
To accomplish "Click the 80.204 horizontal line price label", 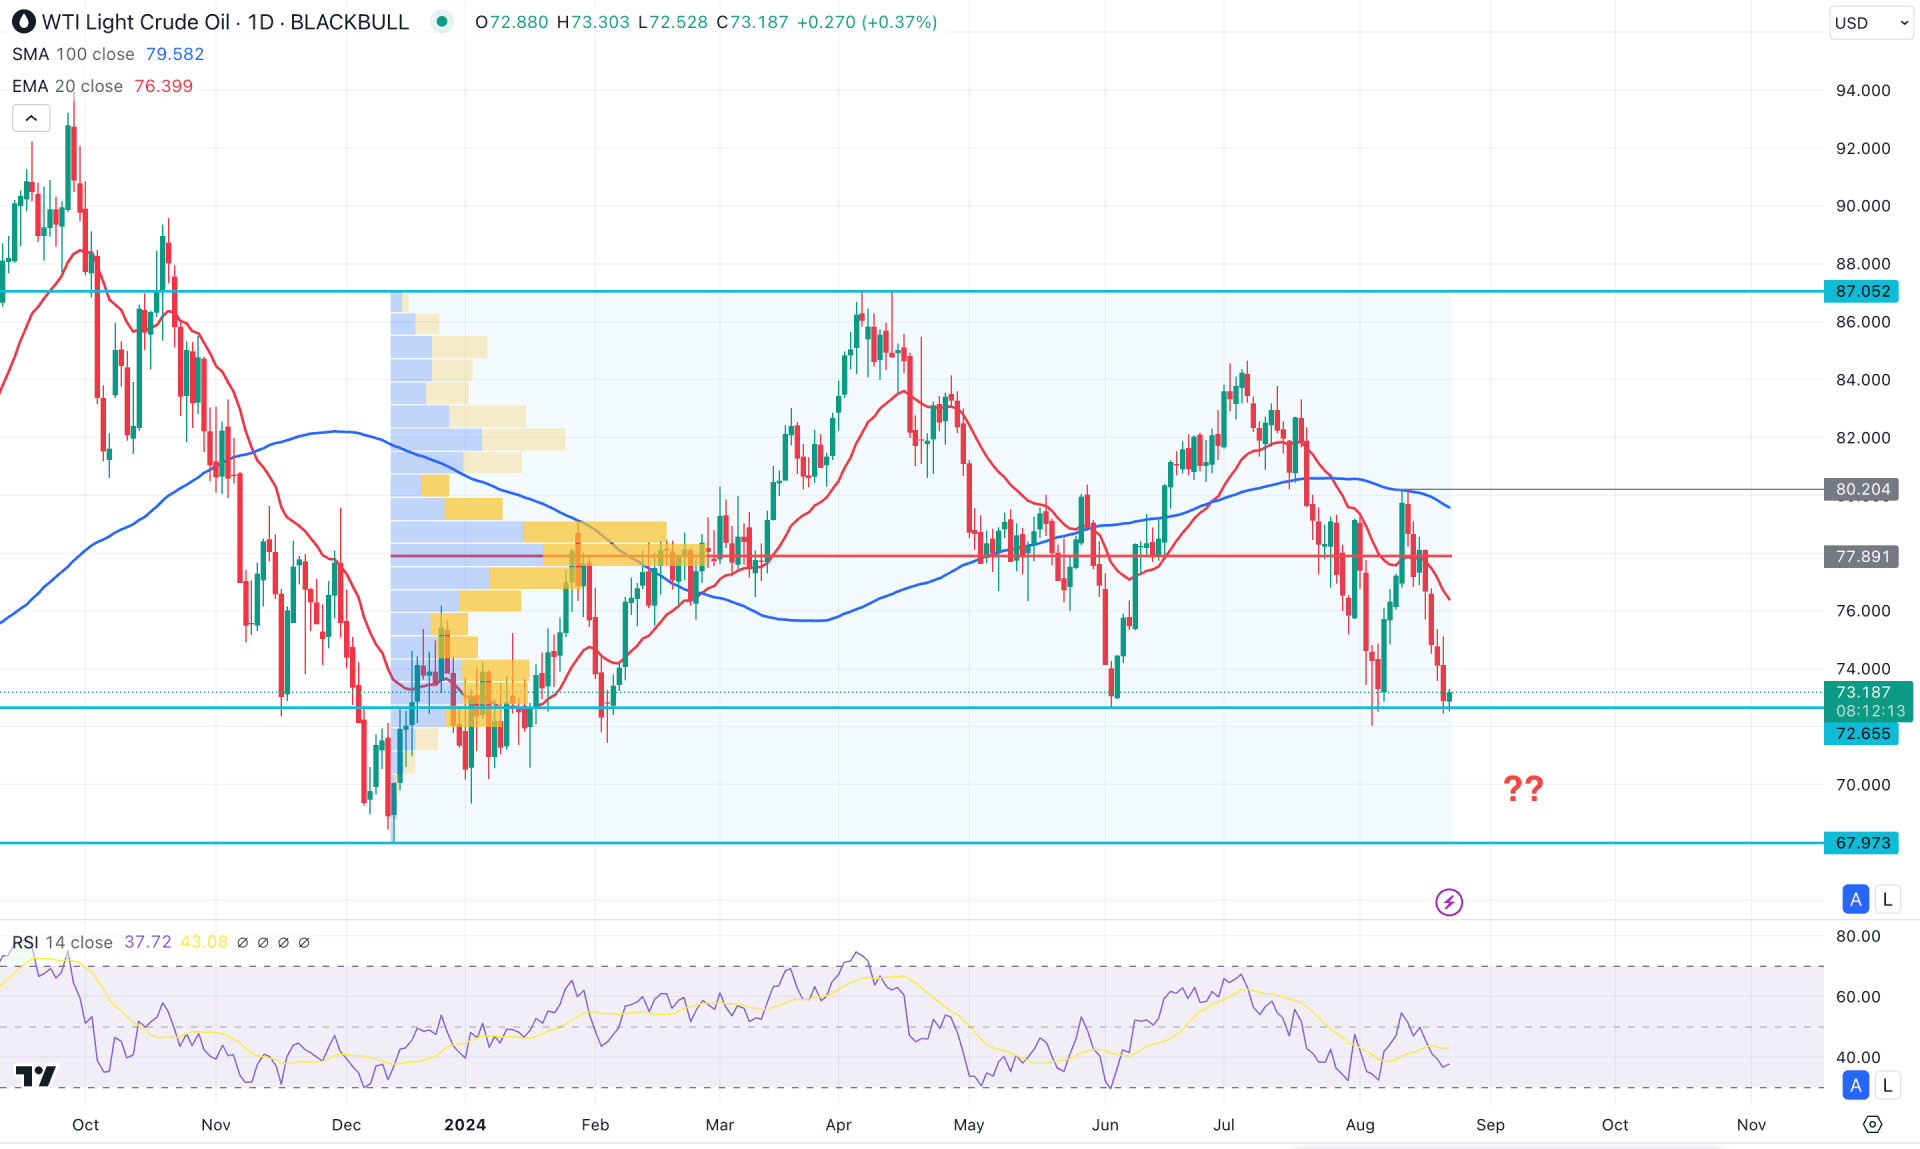I will pos(1862,489).
